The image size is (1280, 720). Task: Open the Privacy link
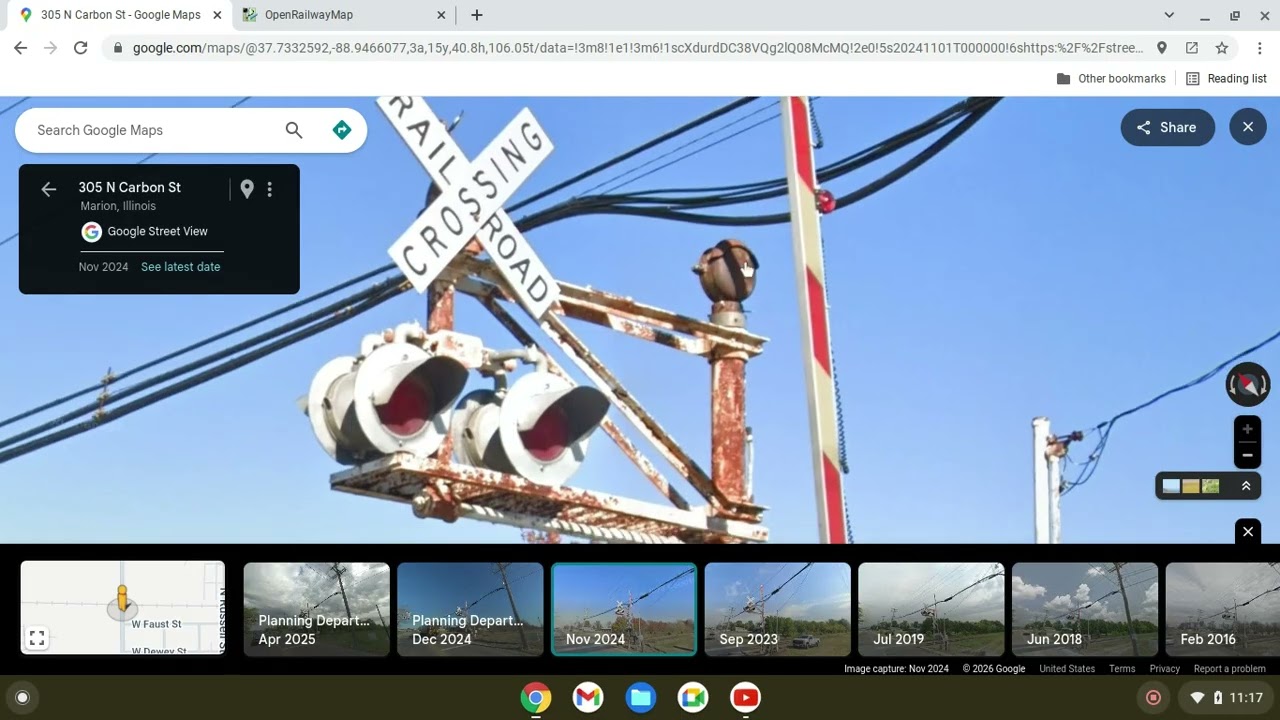pyautogui.click(x=1164, y=669)
